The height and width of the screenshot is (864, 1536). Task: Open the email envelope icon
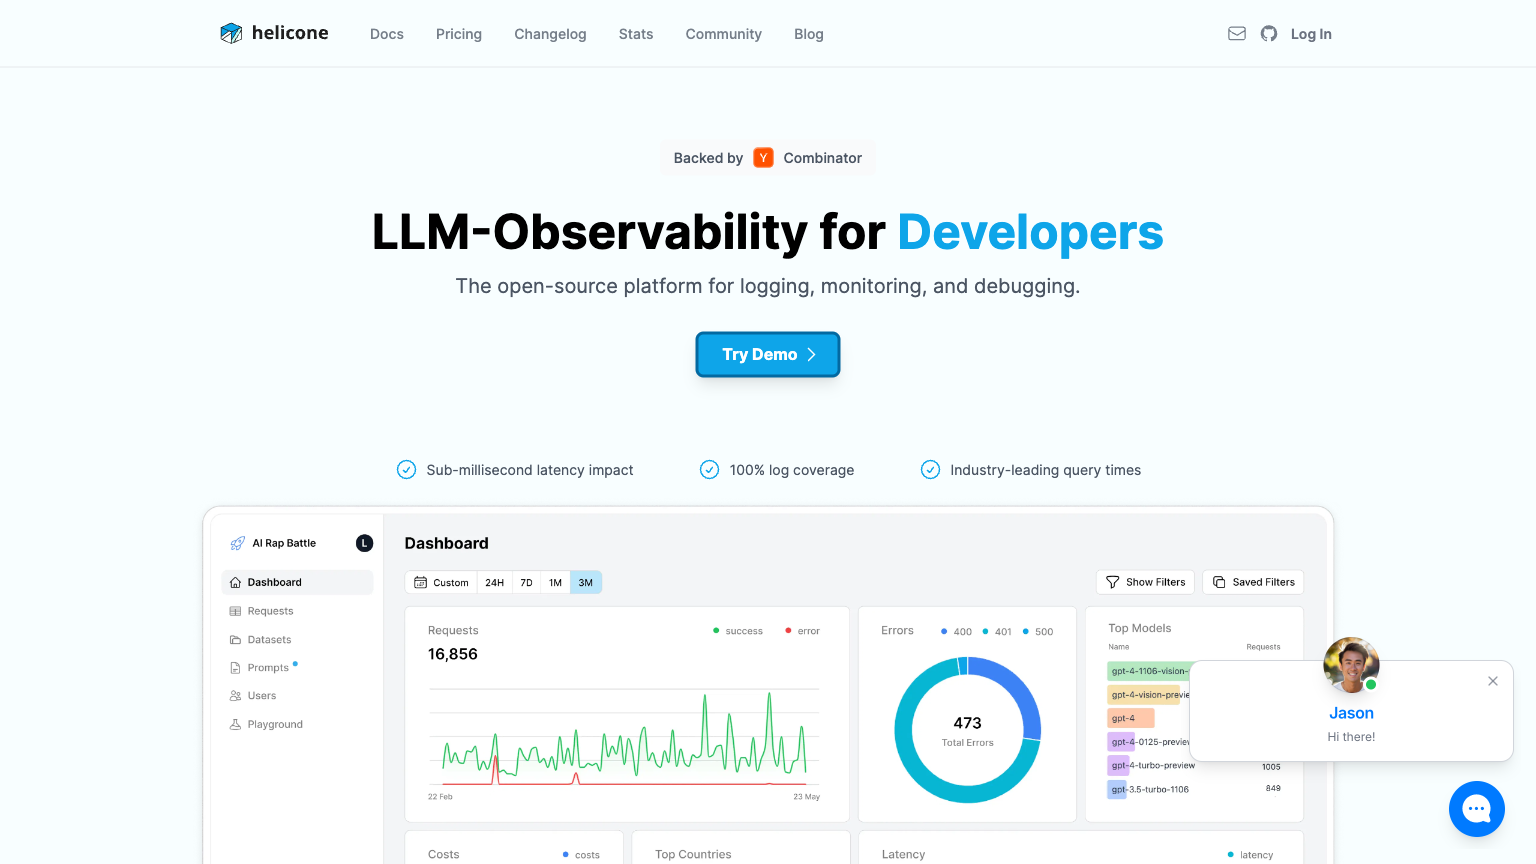[x=1237, y=33]
